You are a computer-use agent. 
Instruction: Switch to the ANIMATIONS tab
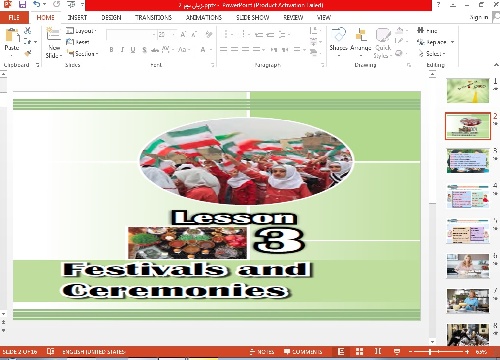pyautogui.click(x=204, y=17)
